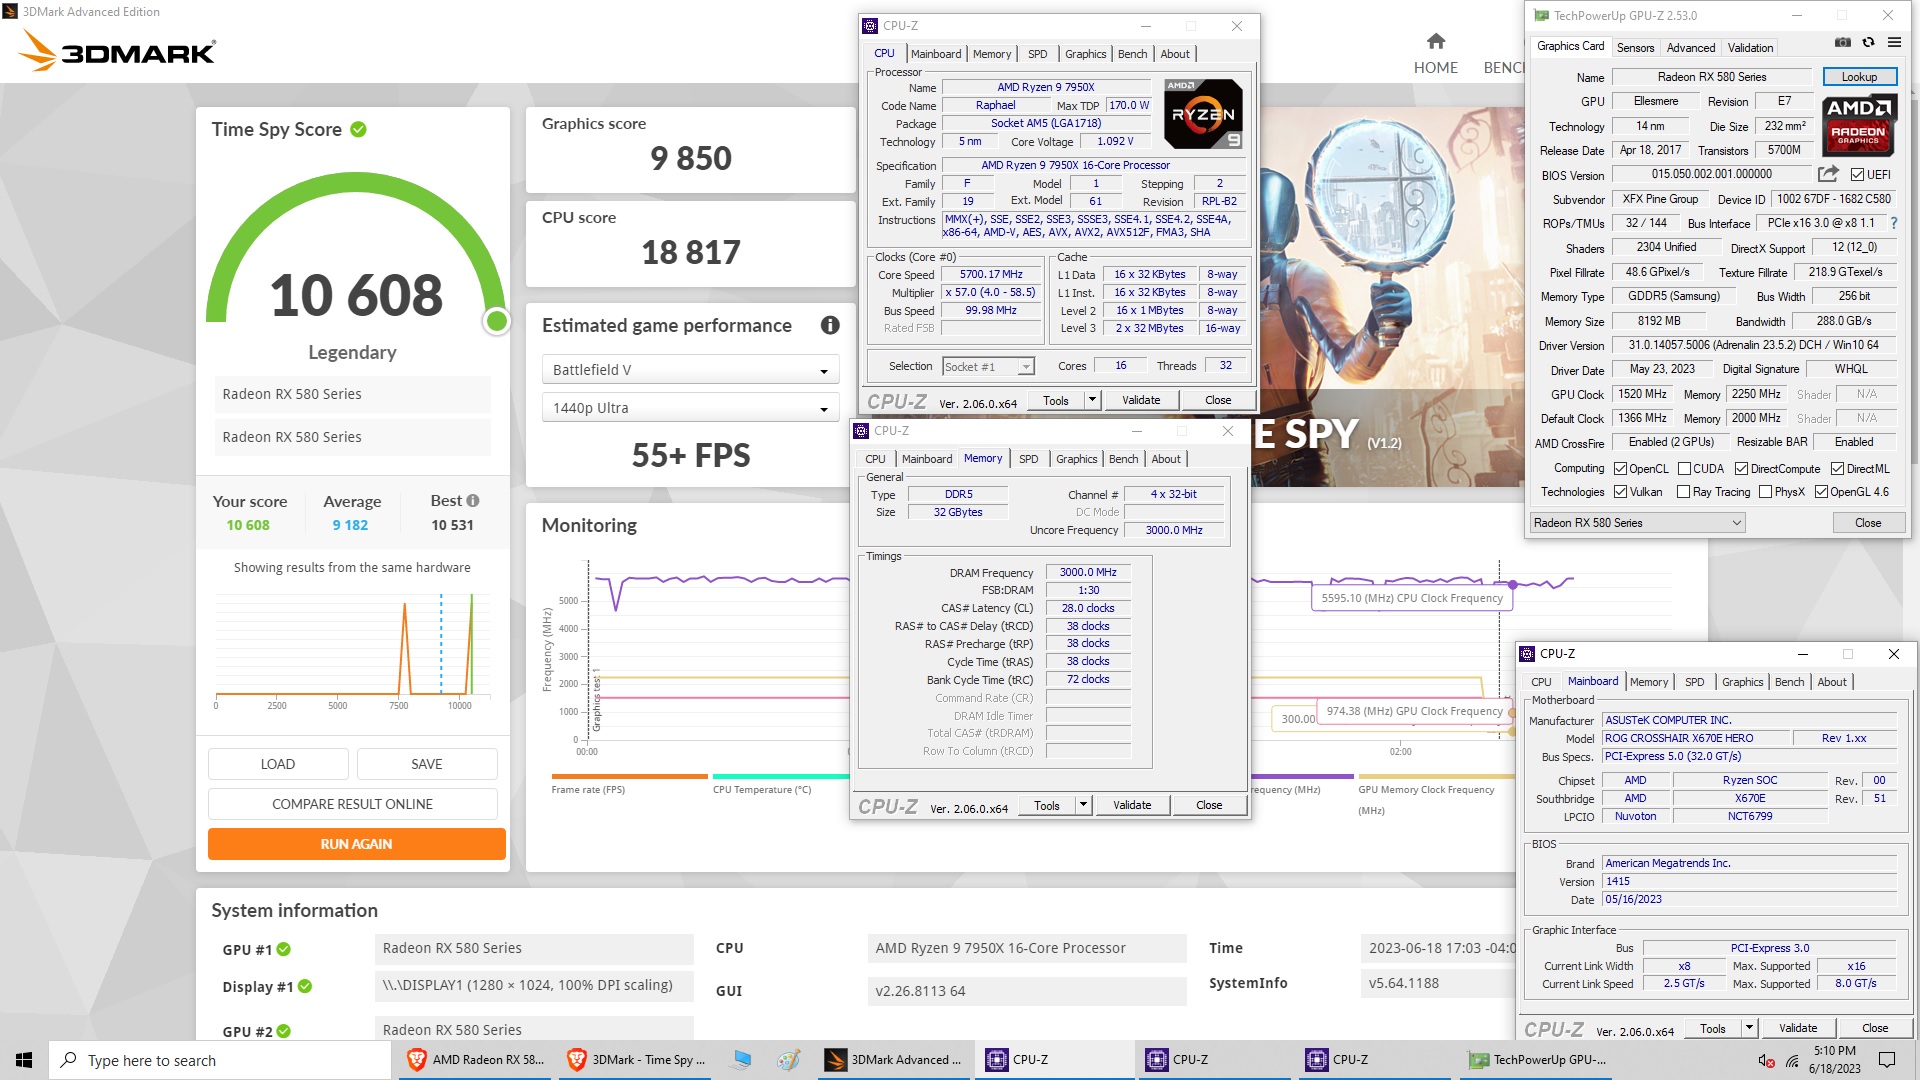
Task: Click the green check next to GPU #2
Action: click(284, 1031)
